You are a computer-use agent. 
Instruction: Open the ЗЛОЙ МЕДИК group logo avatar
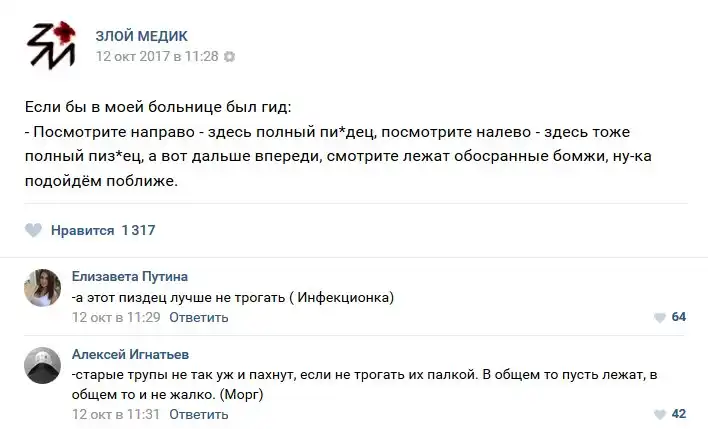pyautogui.click(x=51, y=45)
